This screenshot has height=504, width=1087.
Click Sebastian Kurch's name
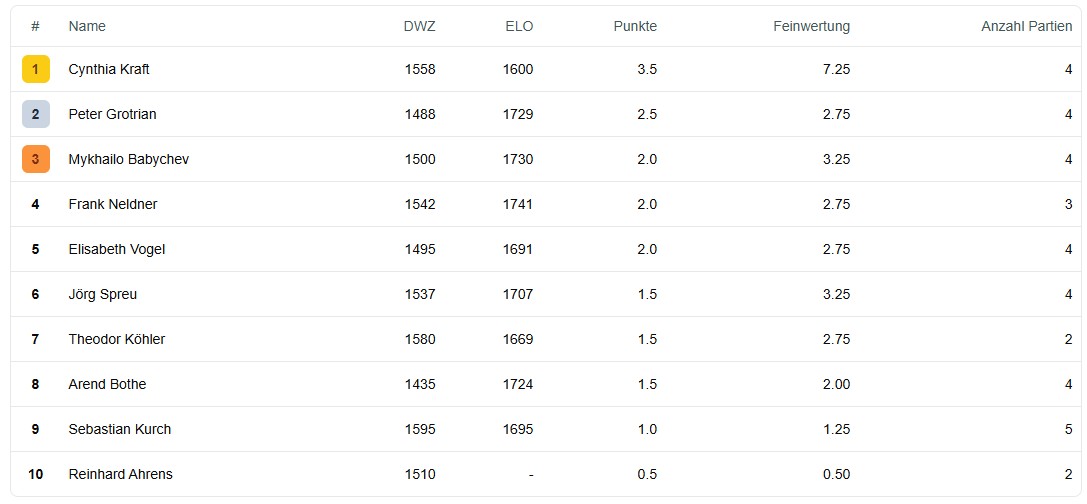[x=120, y=429]
